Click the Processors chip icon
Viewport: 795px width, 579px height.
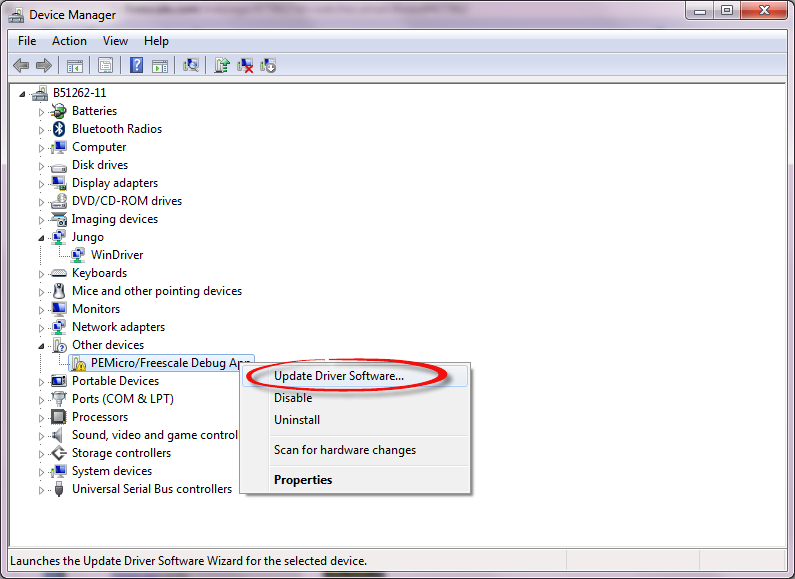click(59, 417)
